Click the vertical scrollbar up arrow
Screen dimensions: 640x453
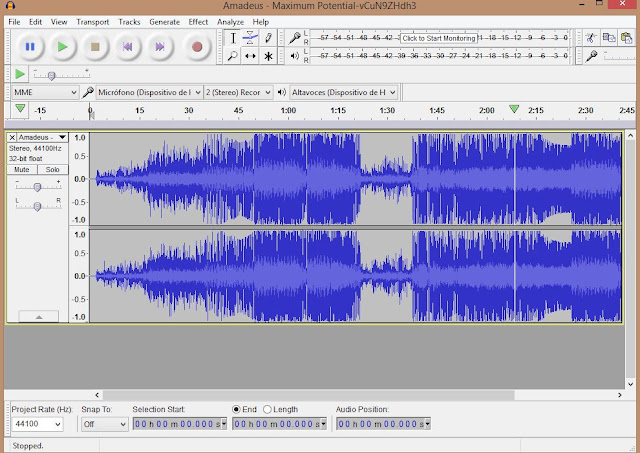[x=630, y=135]
